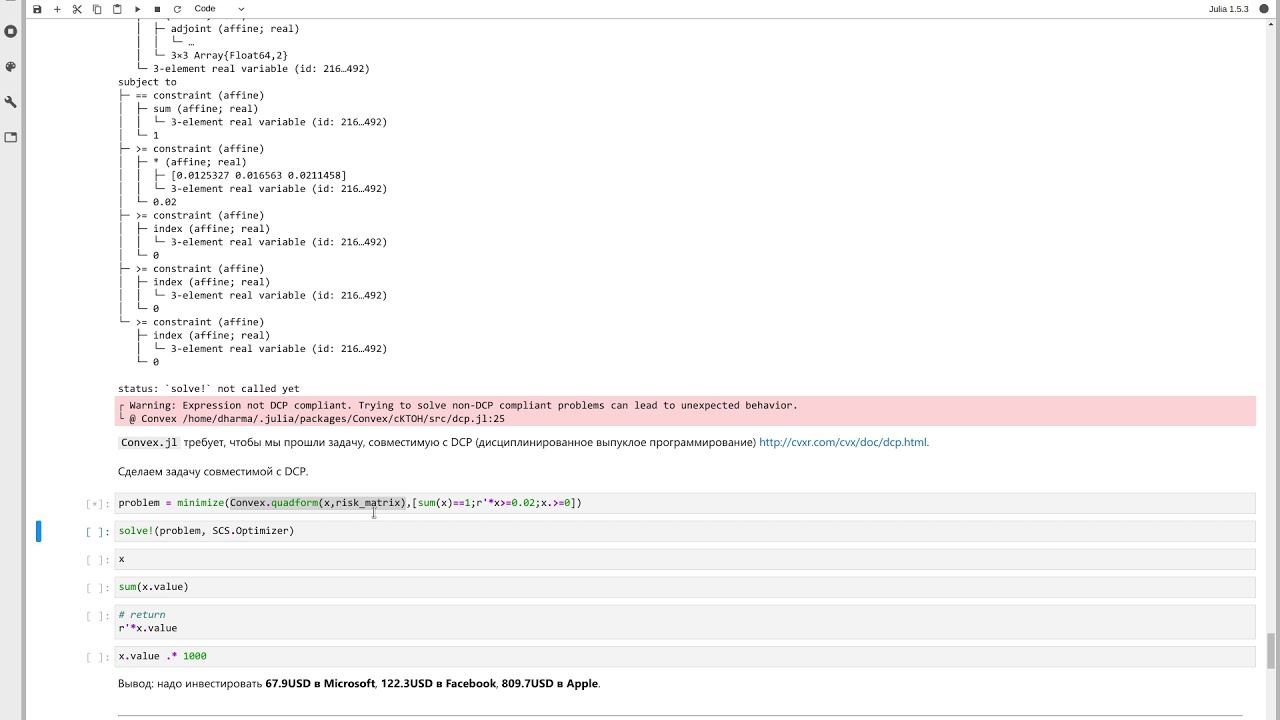Insert a new cell with the plus icon
The width and height of the screenshot is (1280, 720).
[57, 9]
